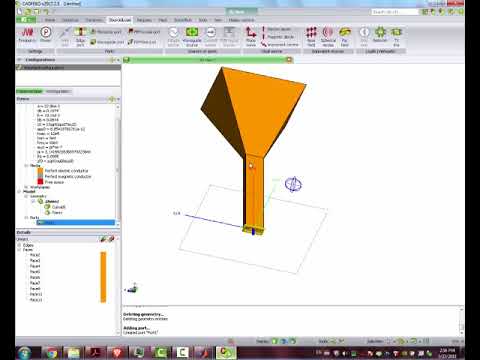The image size is (480, 360).
Task: Open the tree panel header dropdown arrow
Action: click(118, 99)
